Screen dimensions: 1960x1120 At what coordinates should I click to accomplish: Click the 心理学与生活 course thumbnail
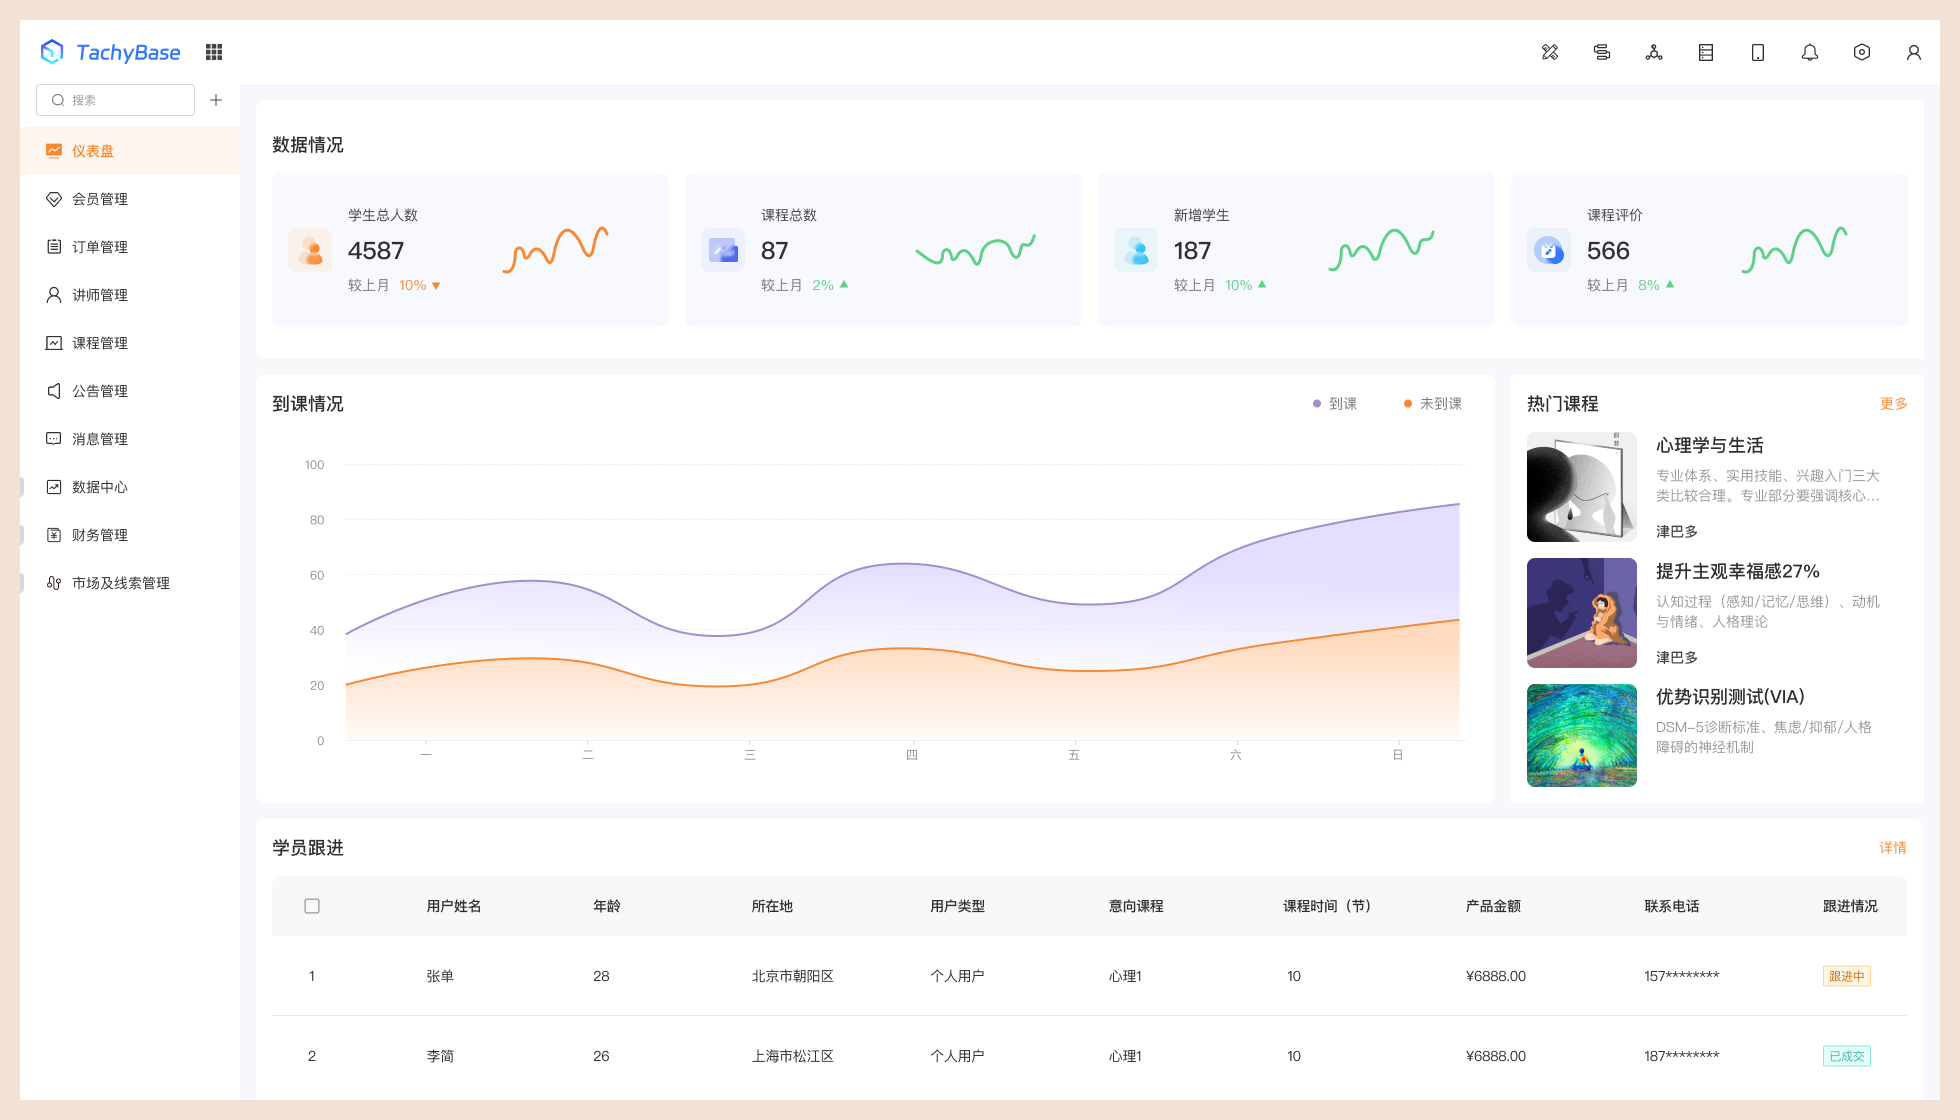(1582, 487)
